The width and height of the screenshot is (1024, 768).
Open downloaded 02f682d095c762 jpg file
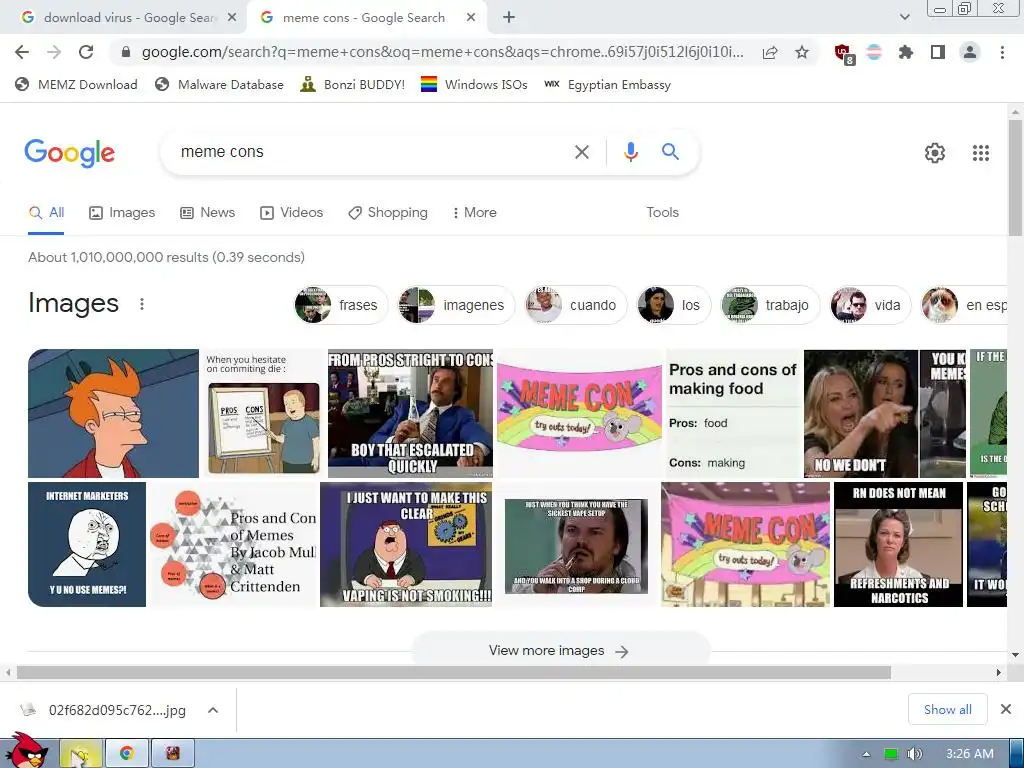tap(104, 710)
